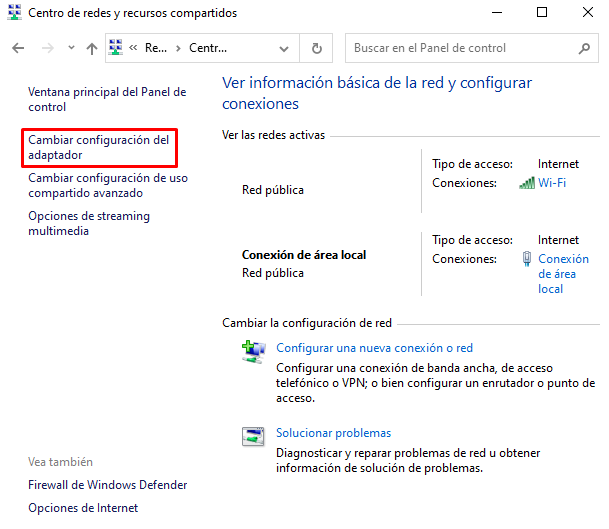Image resolution: width=609 pixels, height=529 pixels.
Task: Open Opciones de Internet link
Action: pyautogui.click(x=83, y=508)
